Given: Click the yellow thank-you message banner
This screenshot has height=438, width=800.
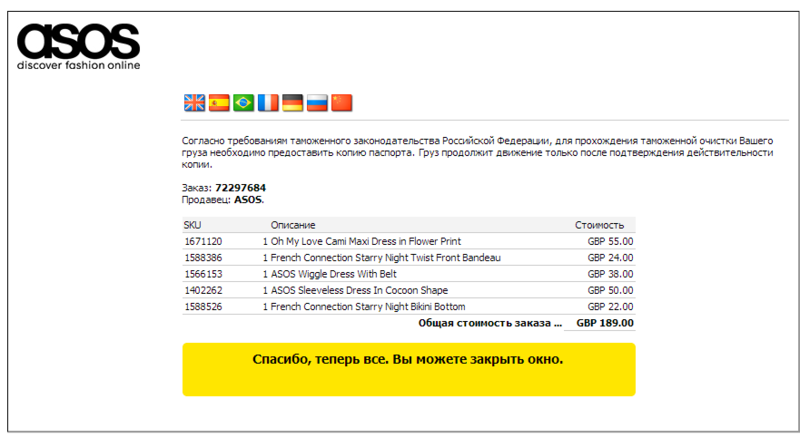Looking at the screenshot, I should click(409, 369).
